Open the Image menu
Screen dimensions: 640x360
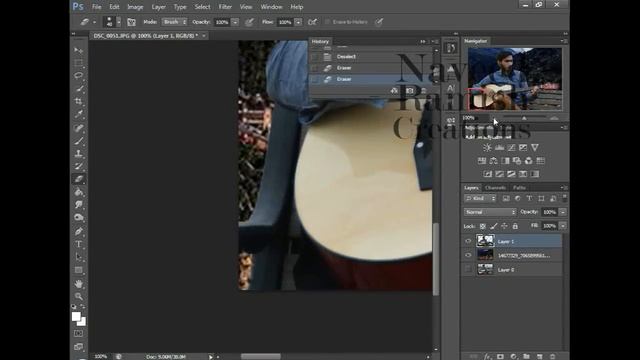[x=135, y=7]
